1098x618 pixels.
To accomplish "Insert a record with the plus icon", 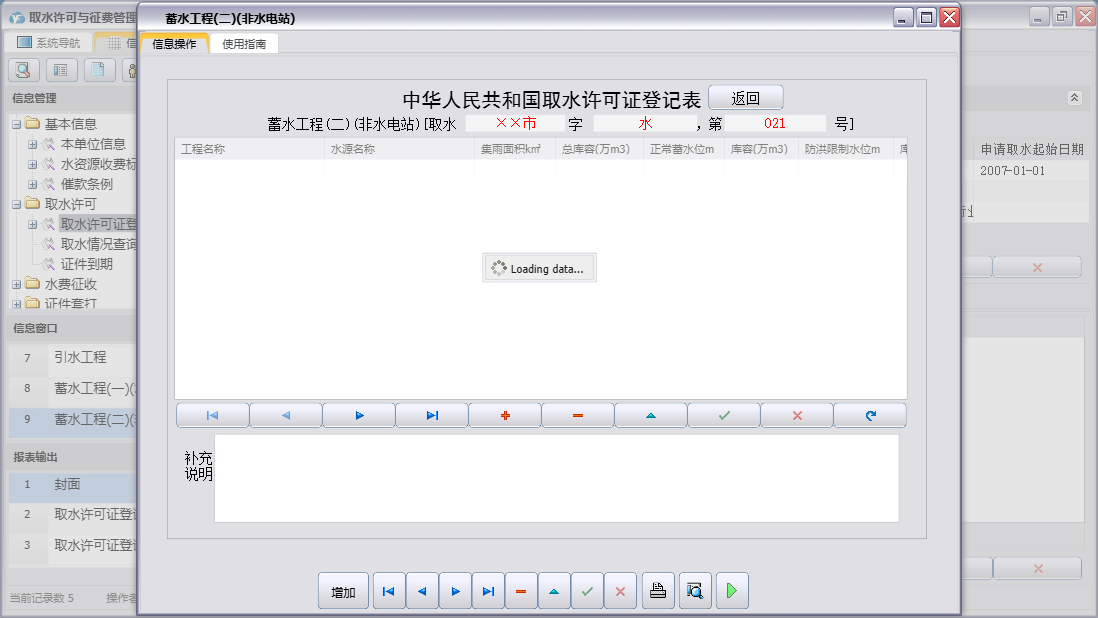I will tap(505, 415).
